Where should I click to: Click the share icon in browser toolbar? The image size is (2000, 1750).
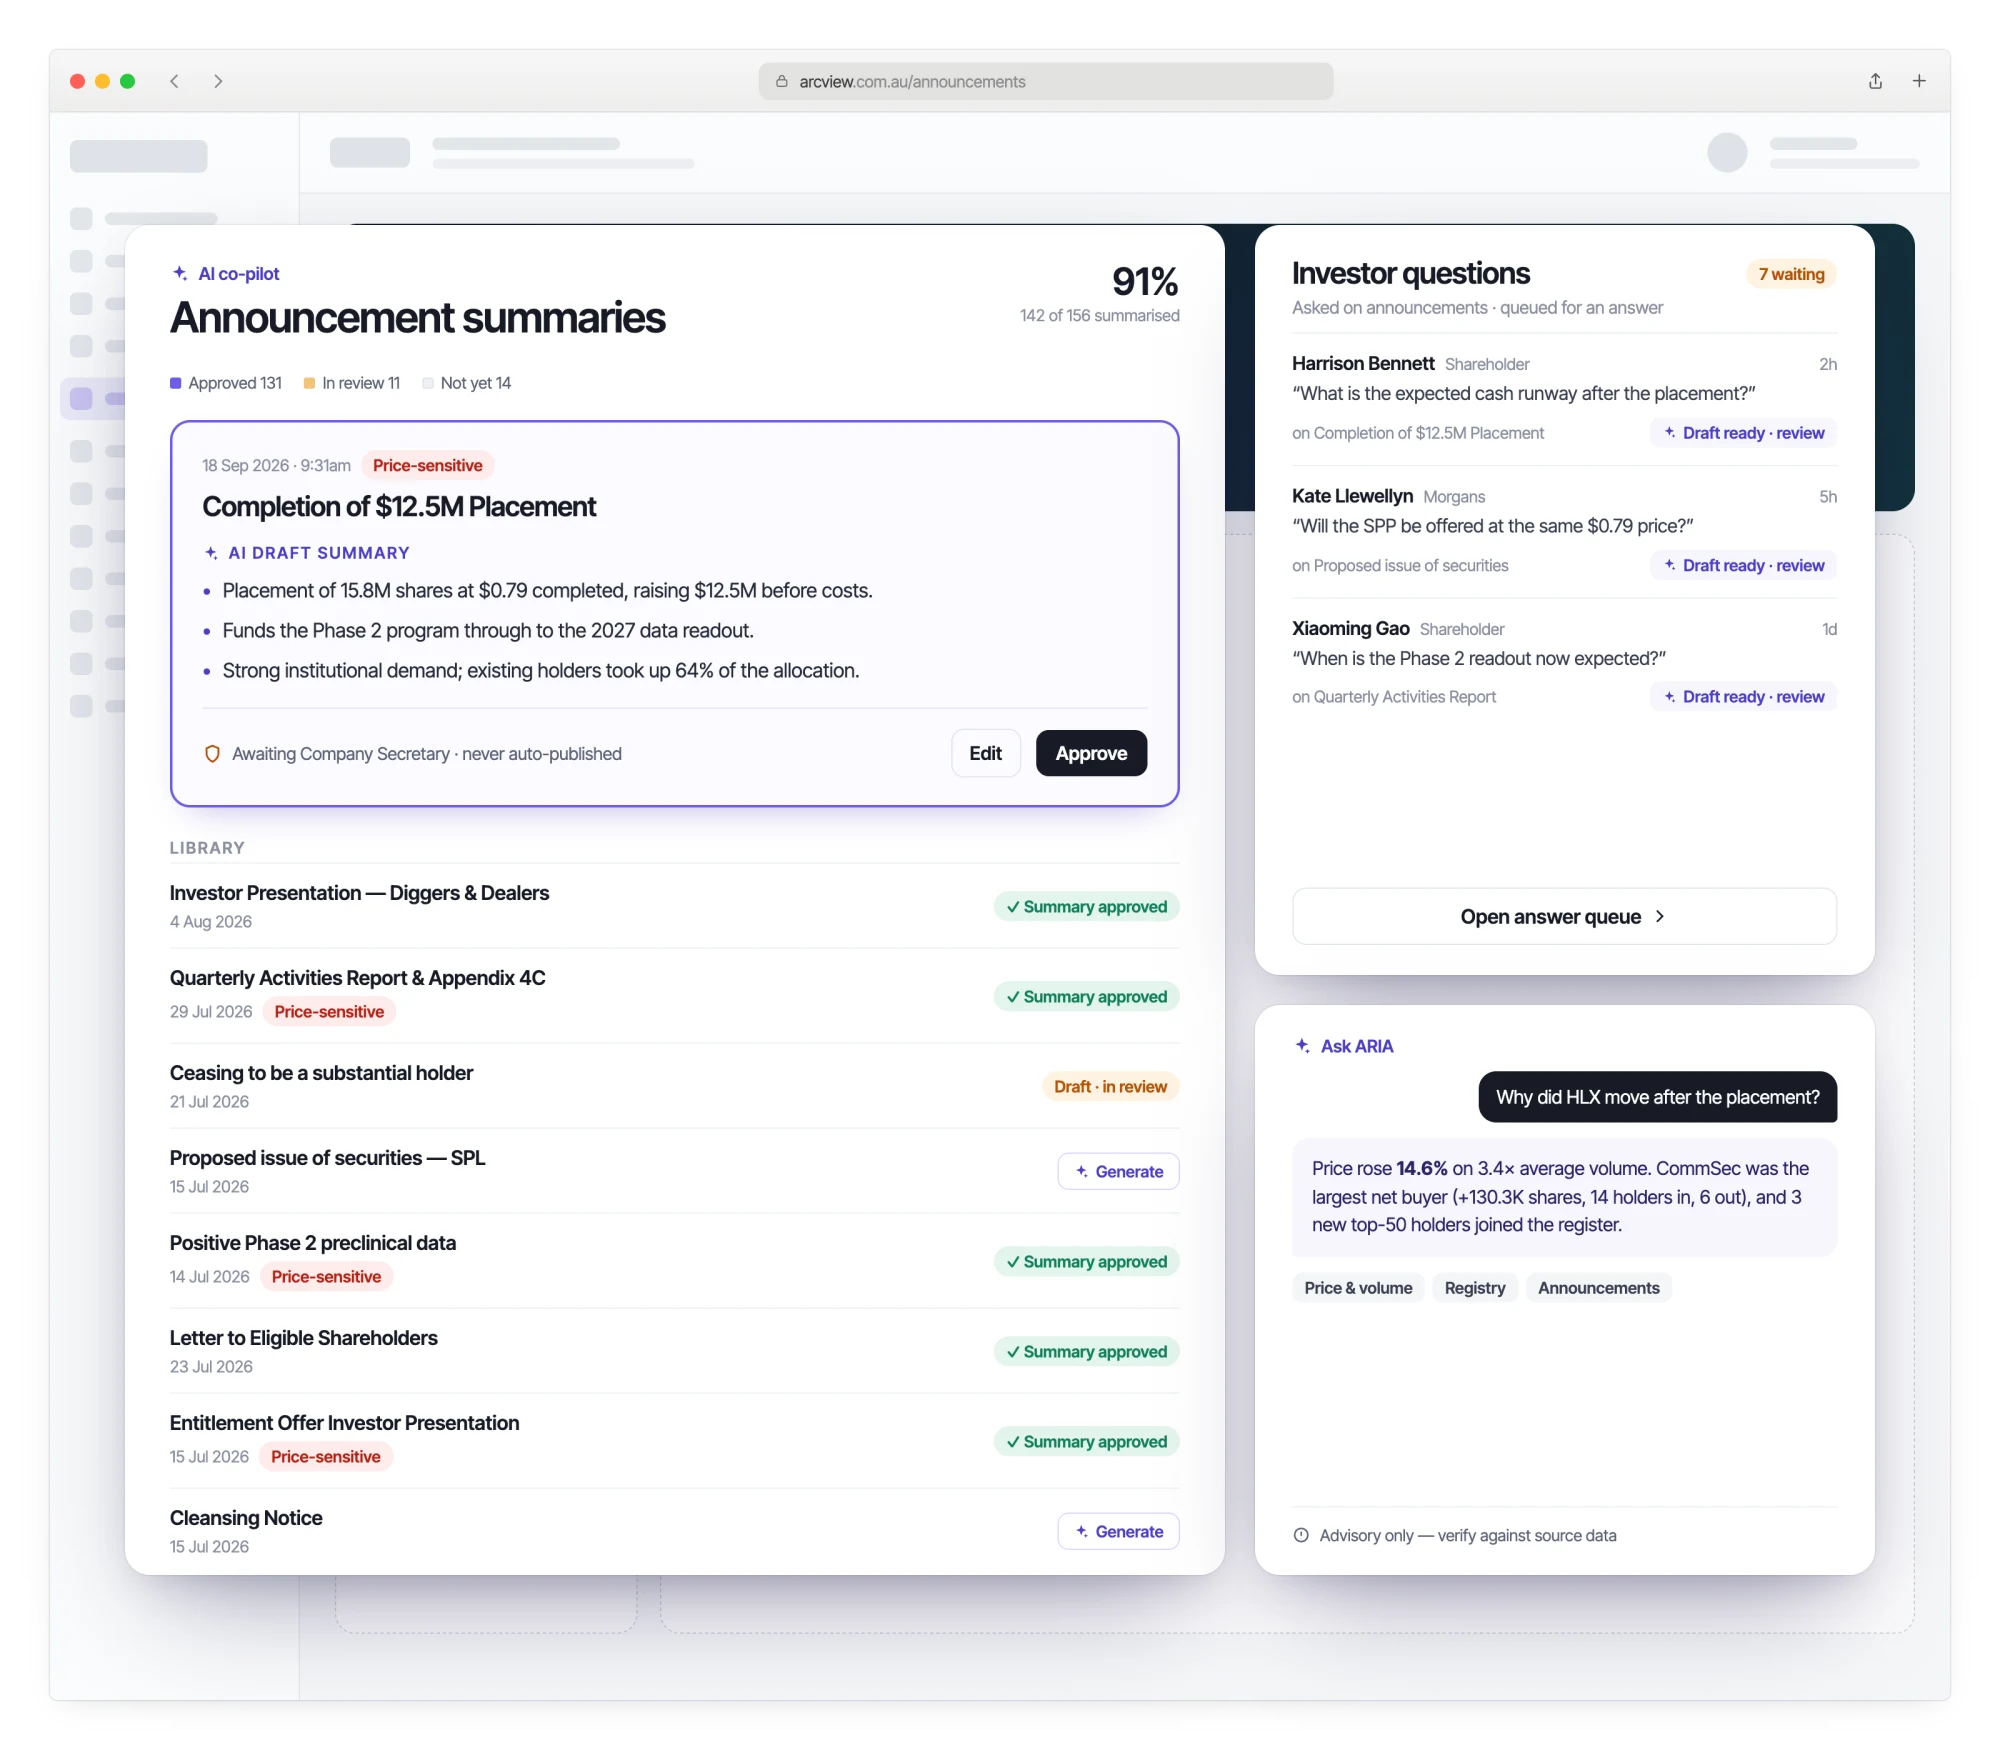1875,81
